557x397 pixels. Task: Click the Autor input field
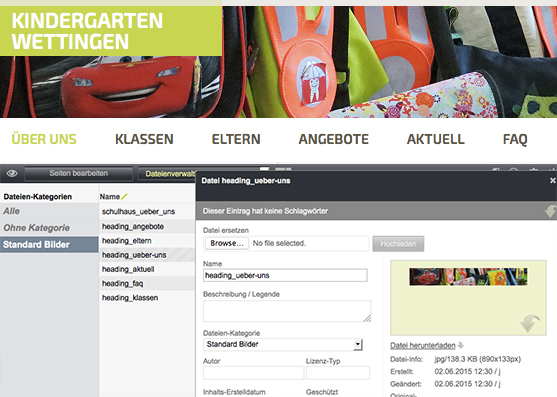(x=253, y=373)
